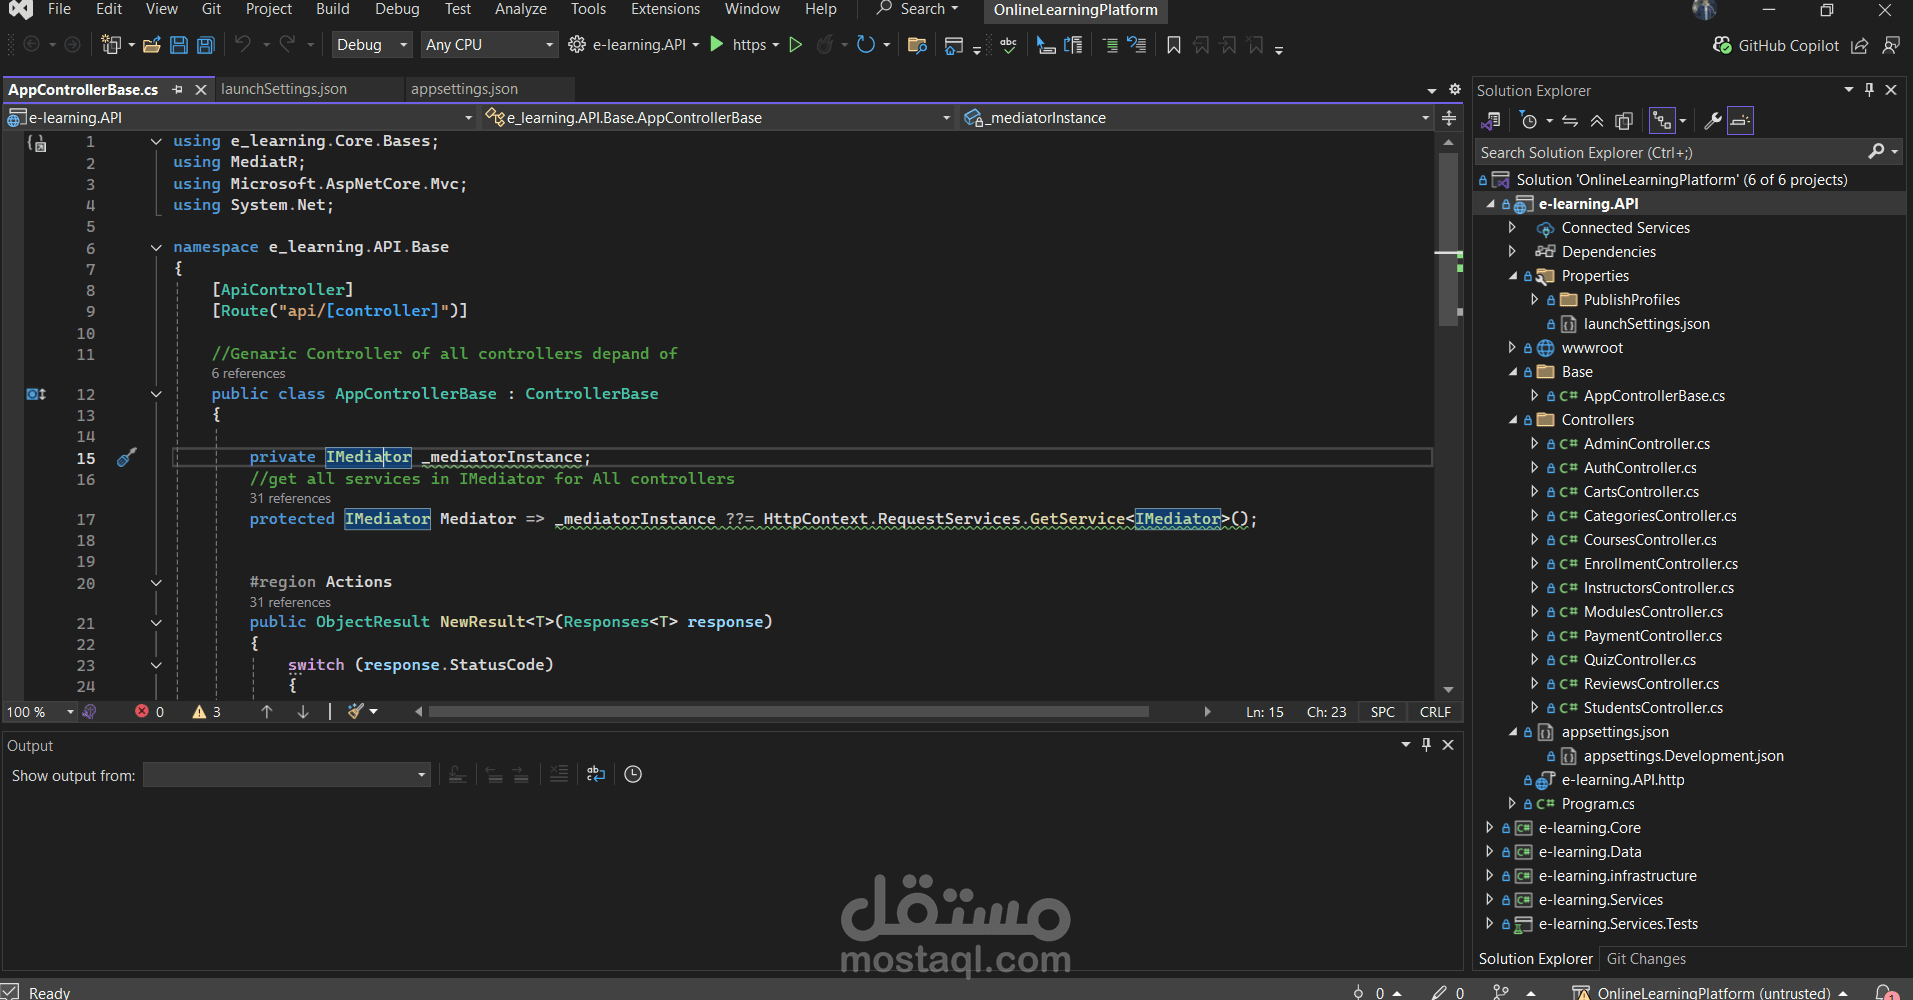Image resolution: width=1913 pixels, height=1000 pixels.
Task: Click the abc spell checker icon
Action: point(1008,45)
